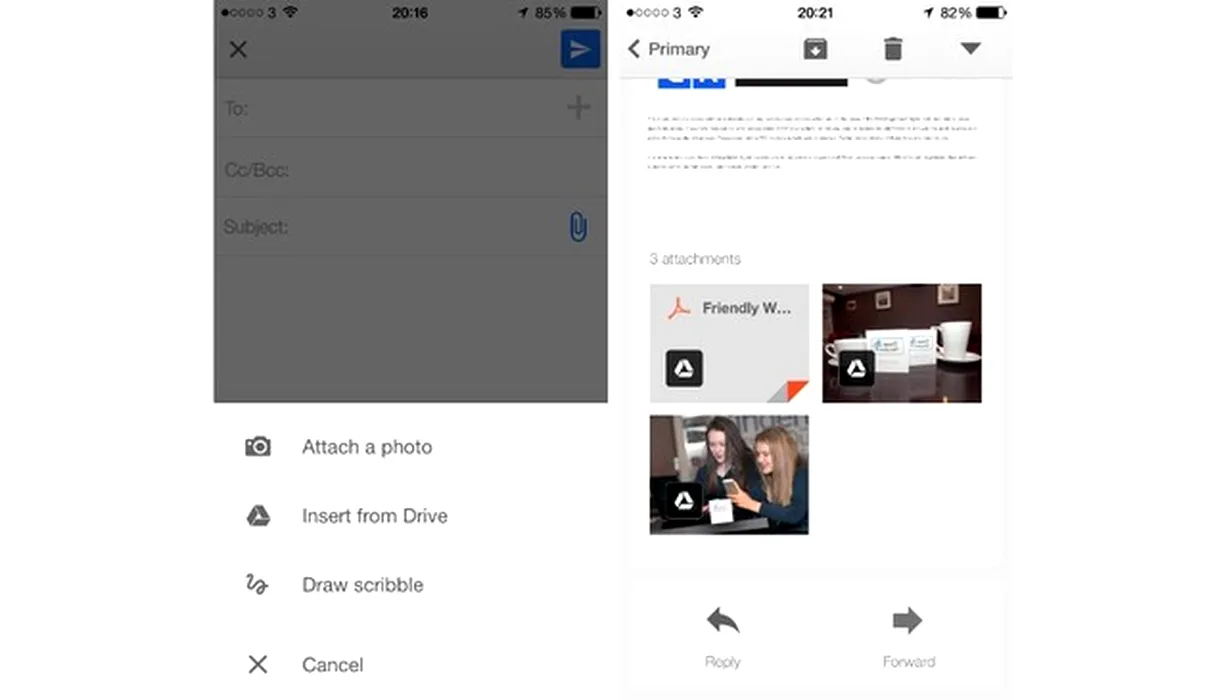Save coffee cups photo to Drive
The width and height of the screenshot is (1227, 700).
856,369
